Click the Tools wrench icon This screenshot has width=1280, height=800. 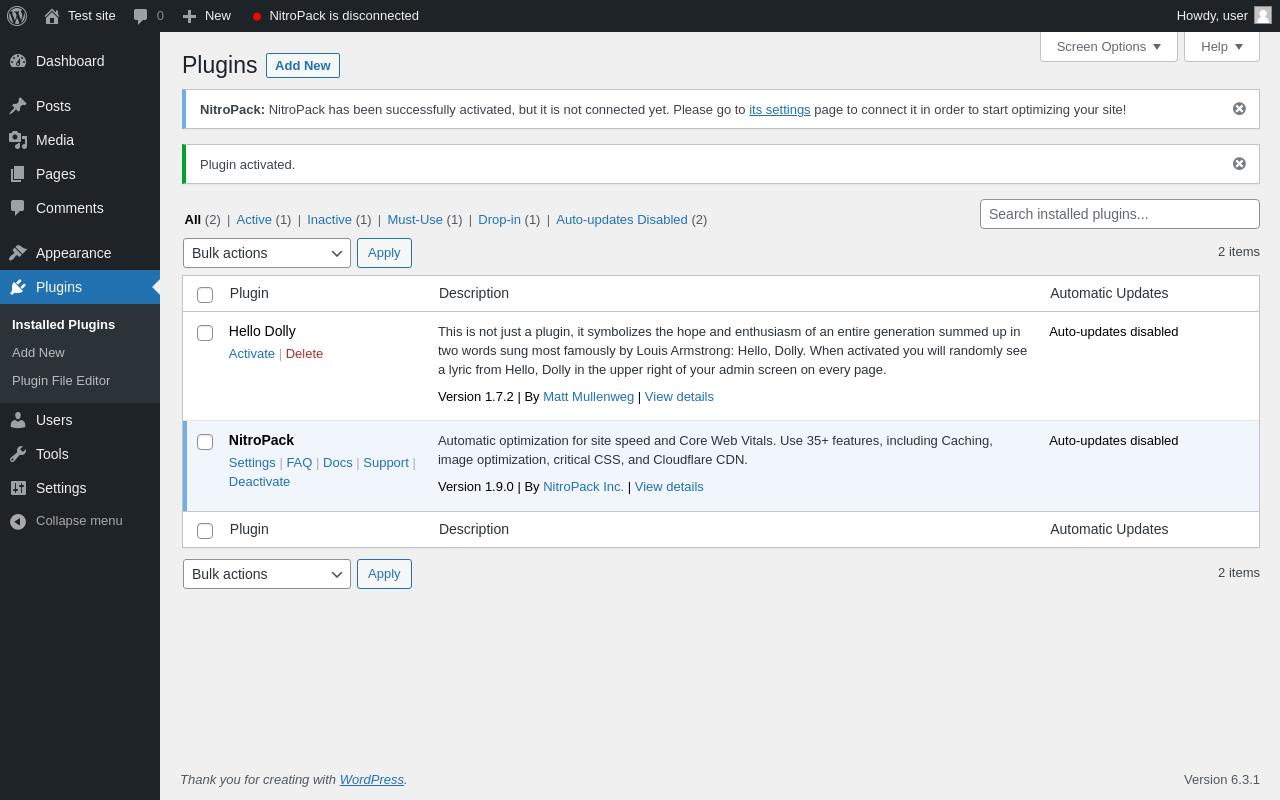pos(18,454)
